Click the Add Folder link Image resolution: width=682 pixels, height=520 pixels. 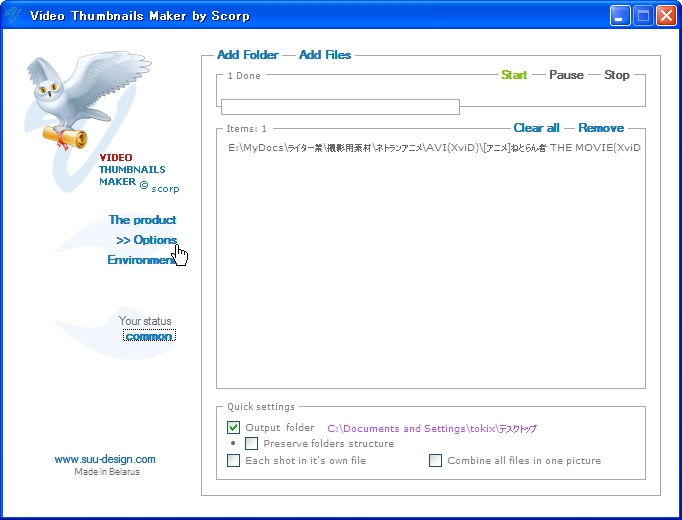click(247, 55)
